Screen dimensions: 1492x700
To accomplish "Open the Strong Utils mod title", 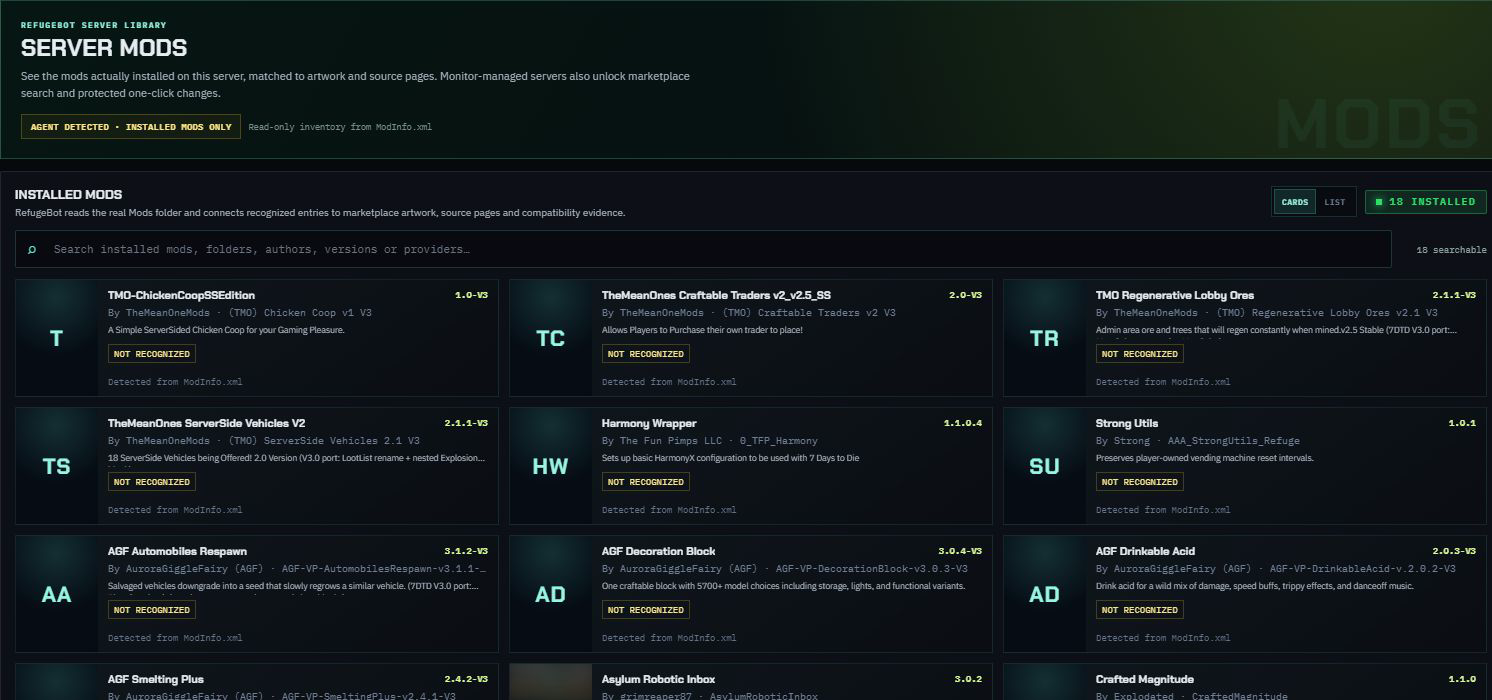I will pyautogui.click(x=1127, y=423).
